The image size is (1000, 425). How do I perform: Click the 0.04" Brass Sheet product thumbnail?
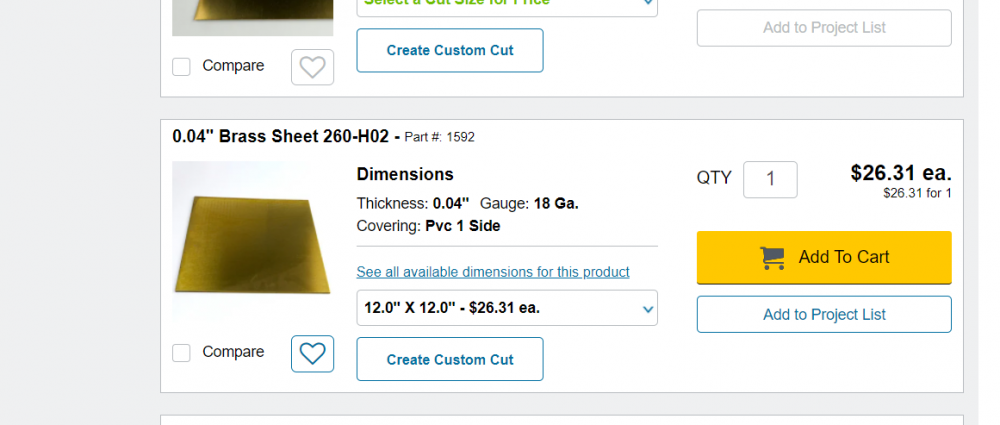tap(253, 242)
